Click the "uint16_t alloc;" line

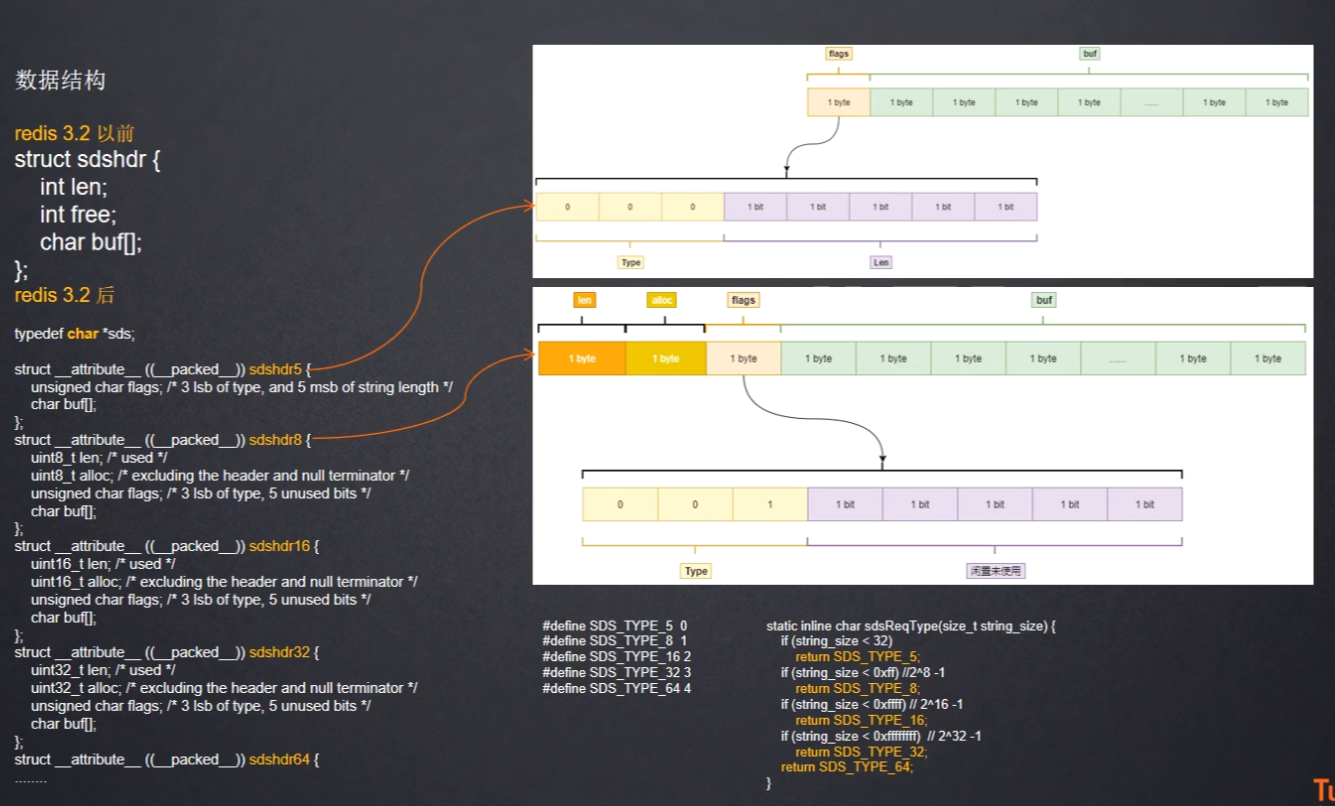[224, 582]
